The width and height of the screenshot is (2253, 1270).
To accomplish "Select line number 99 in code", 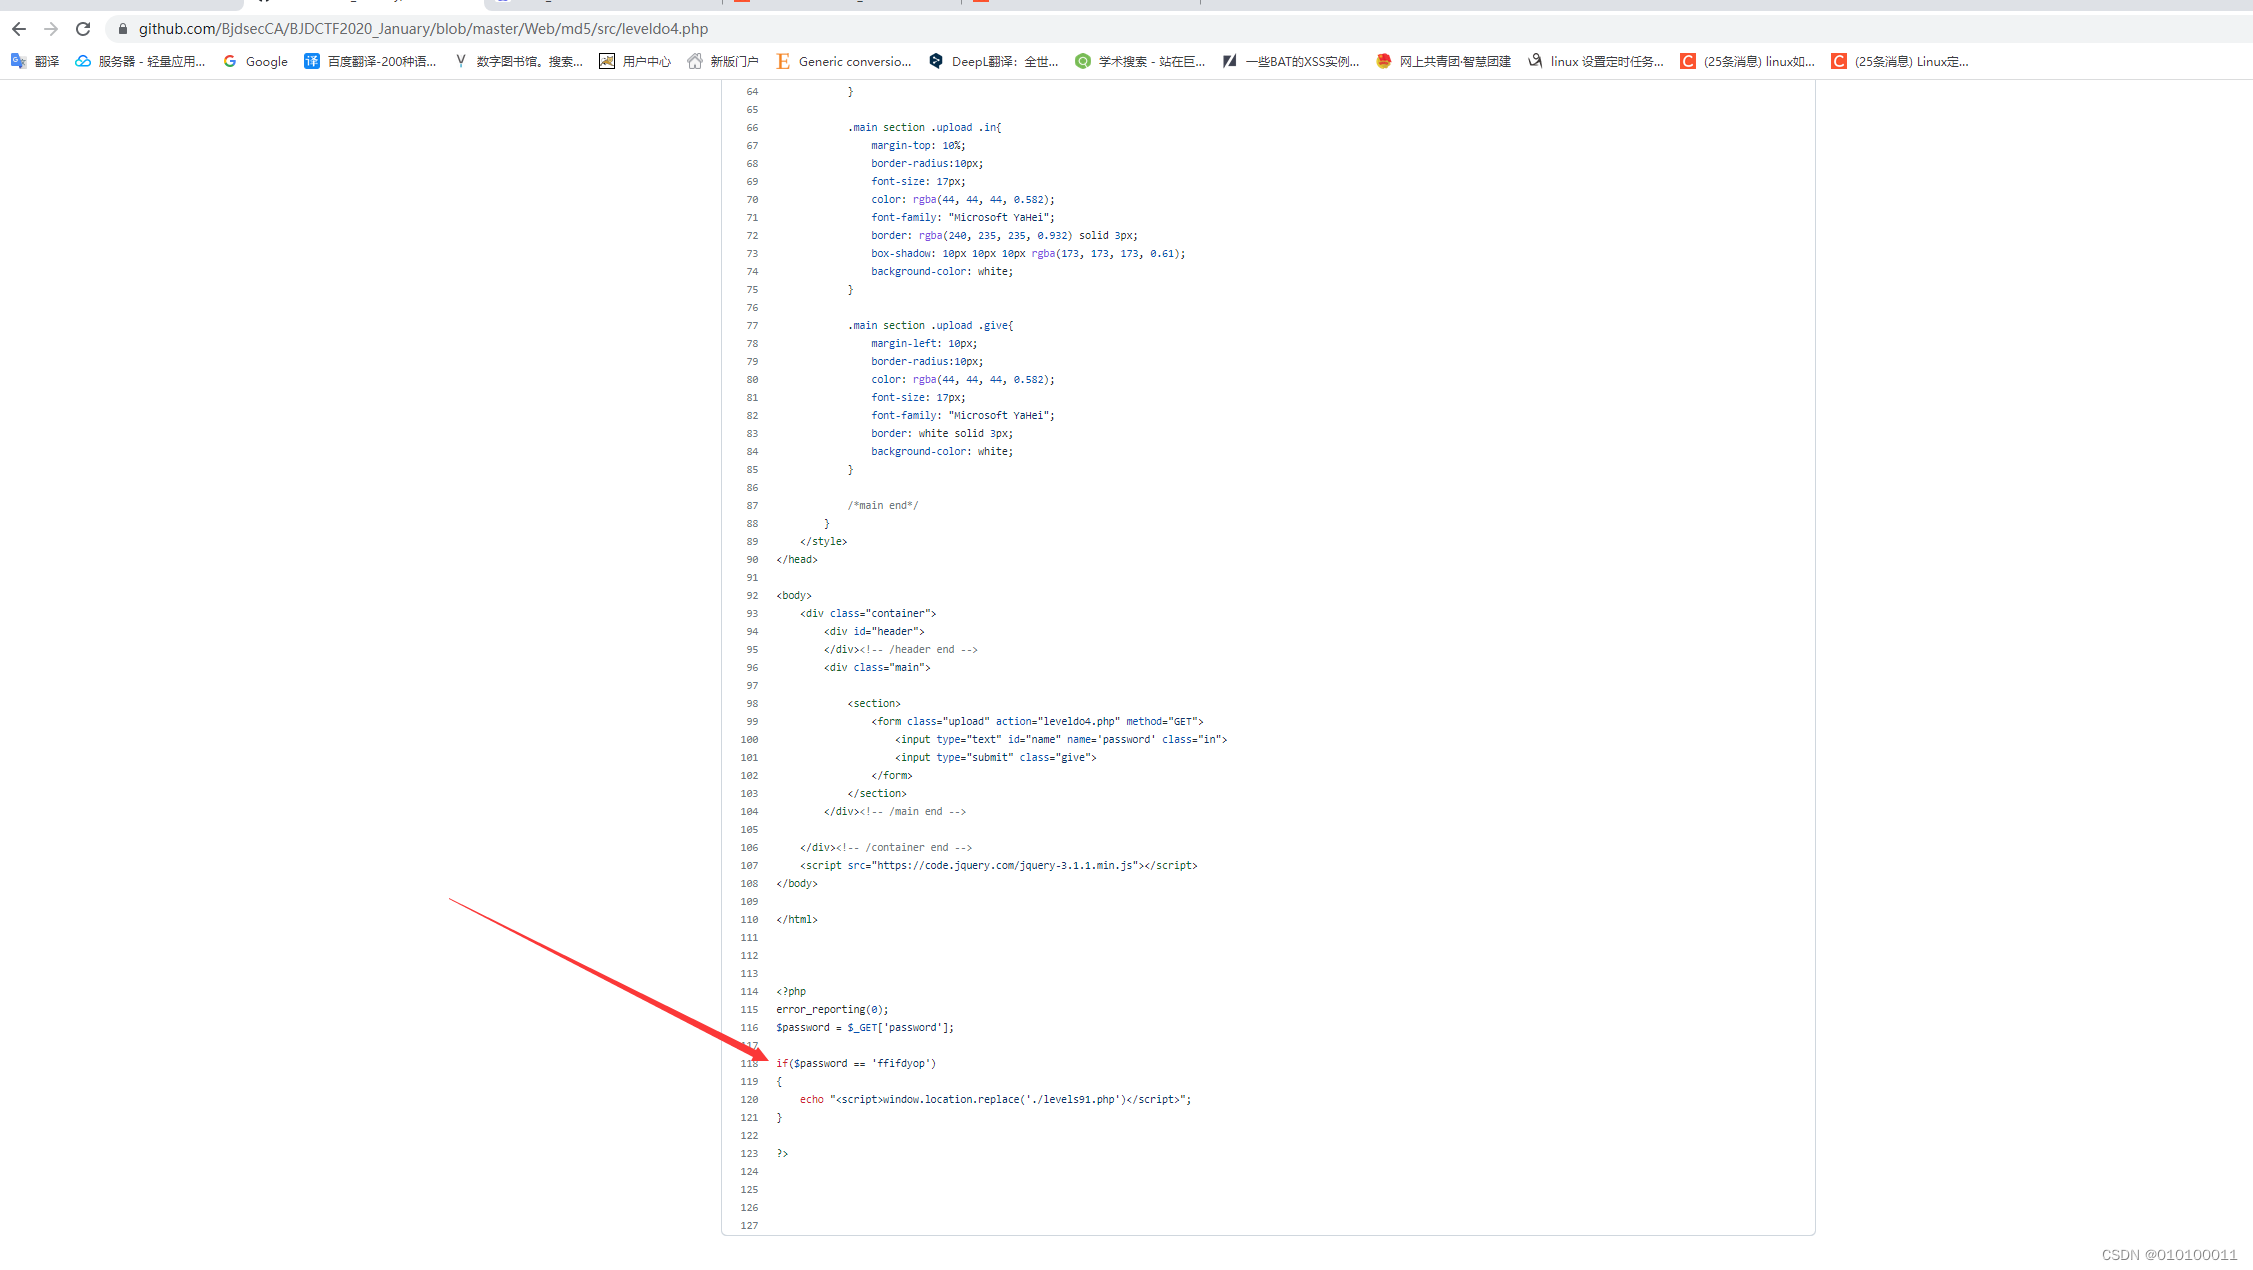I will tap(751, 722).
